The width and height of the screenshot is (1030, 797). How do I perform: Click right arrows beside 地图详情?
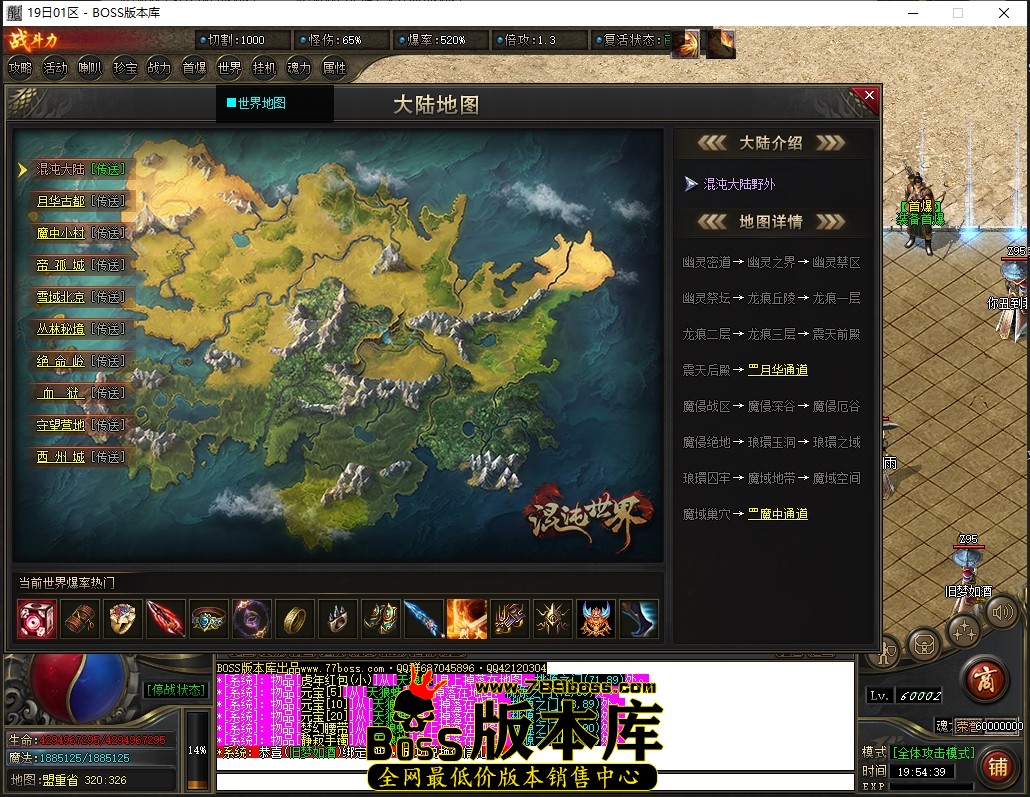830,221
